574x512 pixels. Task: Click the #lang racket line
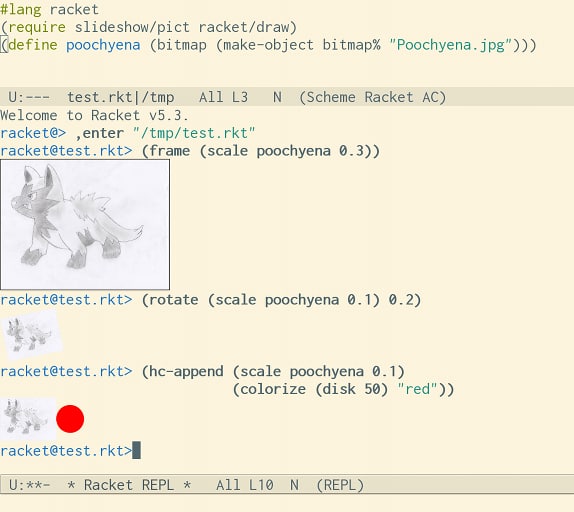pos(49,9)
